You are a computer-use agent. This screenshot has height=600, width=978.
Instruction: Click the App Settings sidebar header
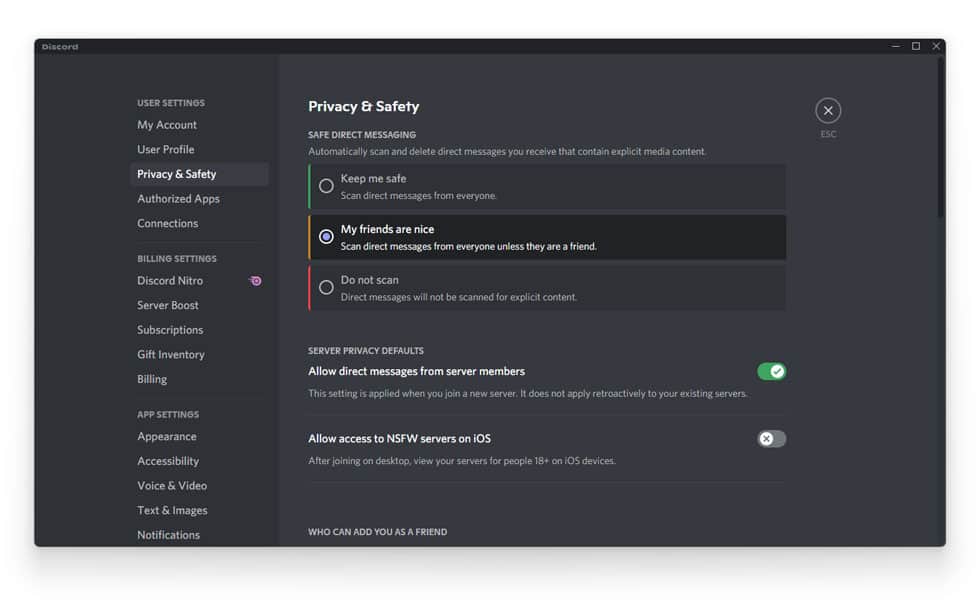click(168, 415)
